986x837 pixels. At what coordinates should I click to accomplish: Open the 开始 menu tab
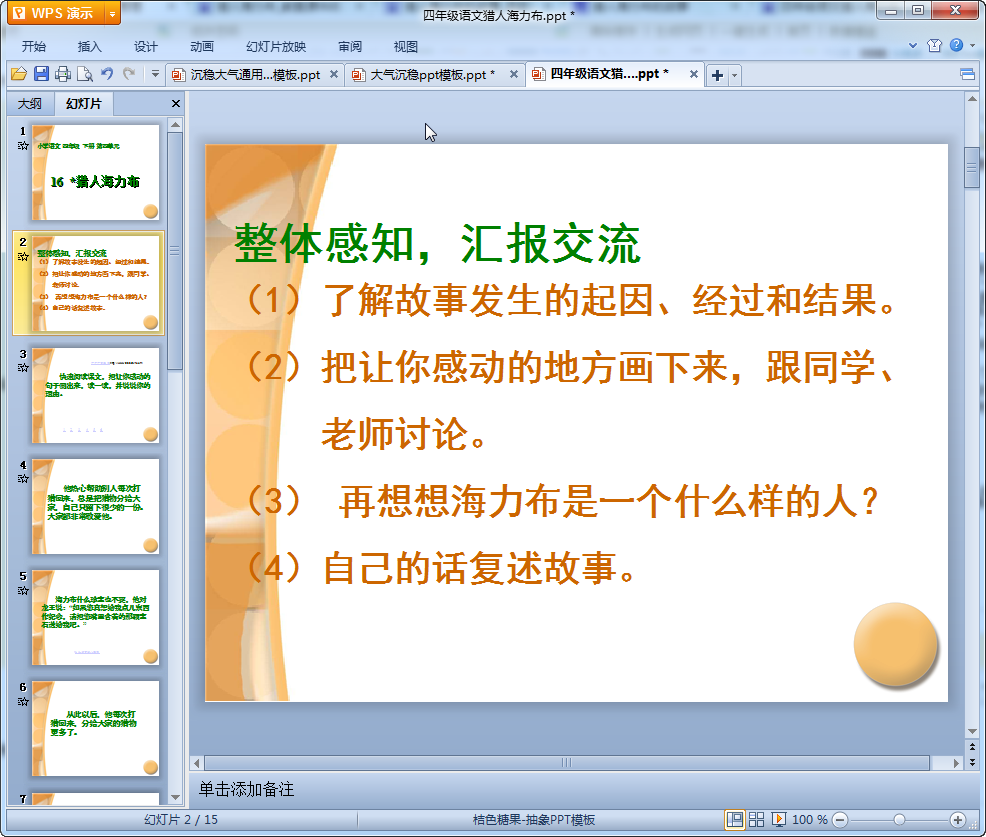(x=34, y=47)
